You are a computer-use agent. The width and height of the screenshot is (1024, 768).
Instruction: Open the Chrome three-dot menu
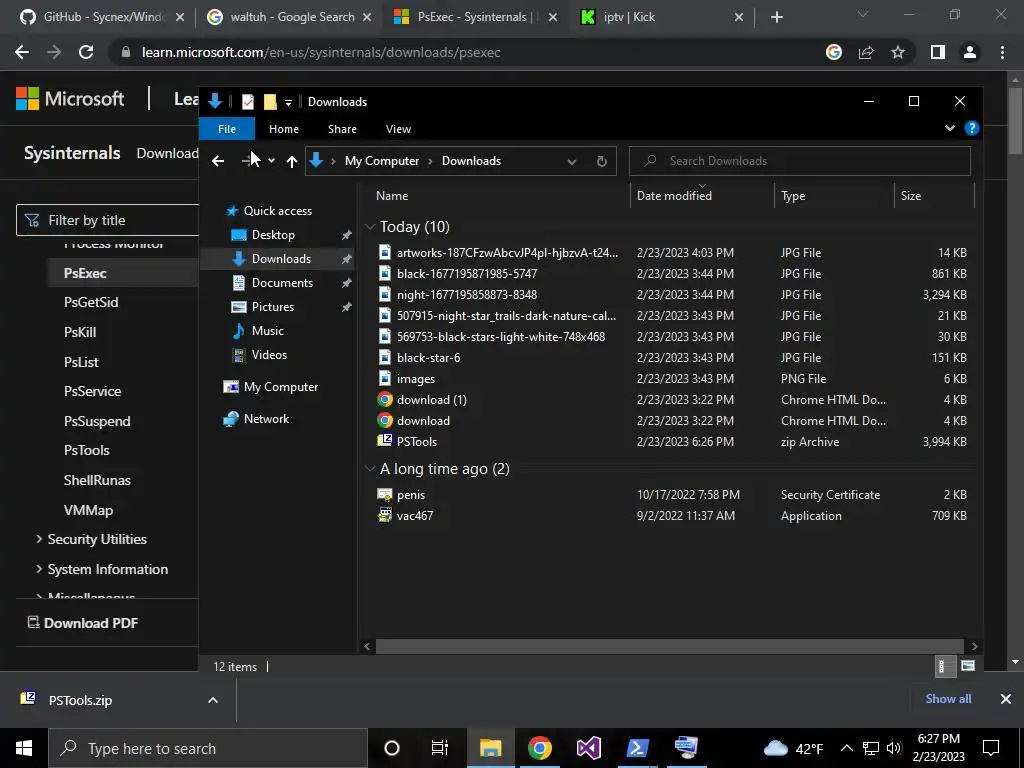pos(1002,52)
